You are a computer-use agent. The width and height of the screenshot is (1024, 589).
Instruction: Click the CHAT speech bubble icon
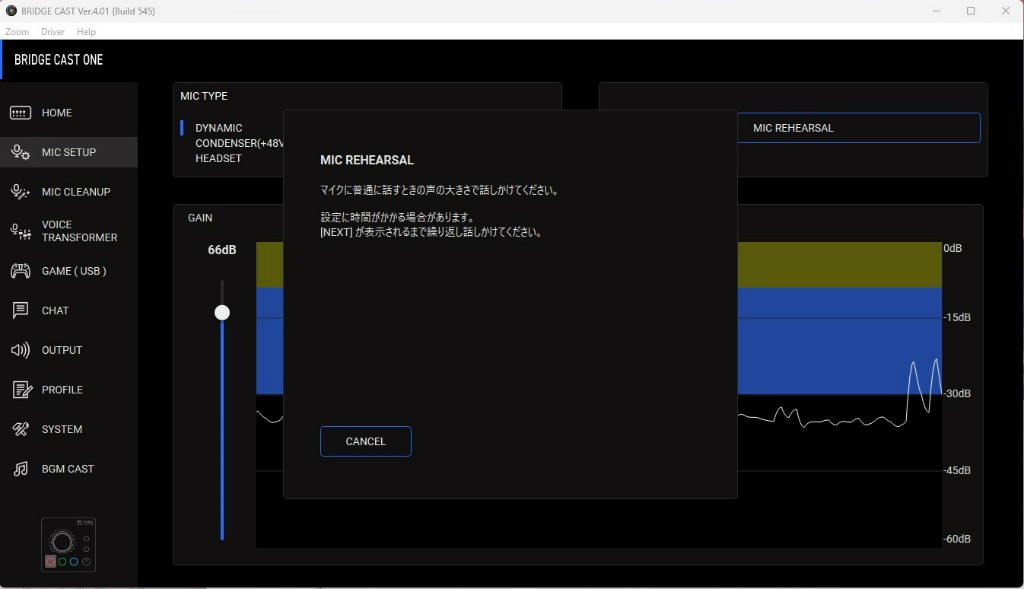click(20, 310)
